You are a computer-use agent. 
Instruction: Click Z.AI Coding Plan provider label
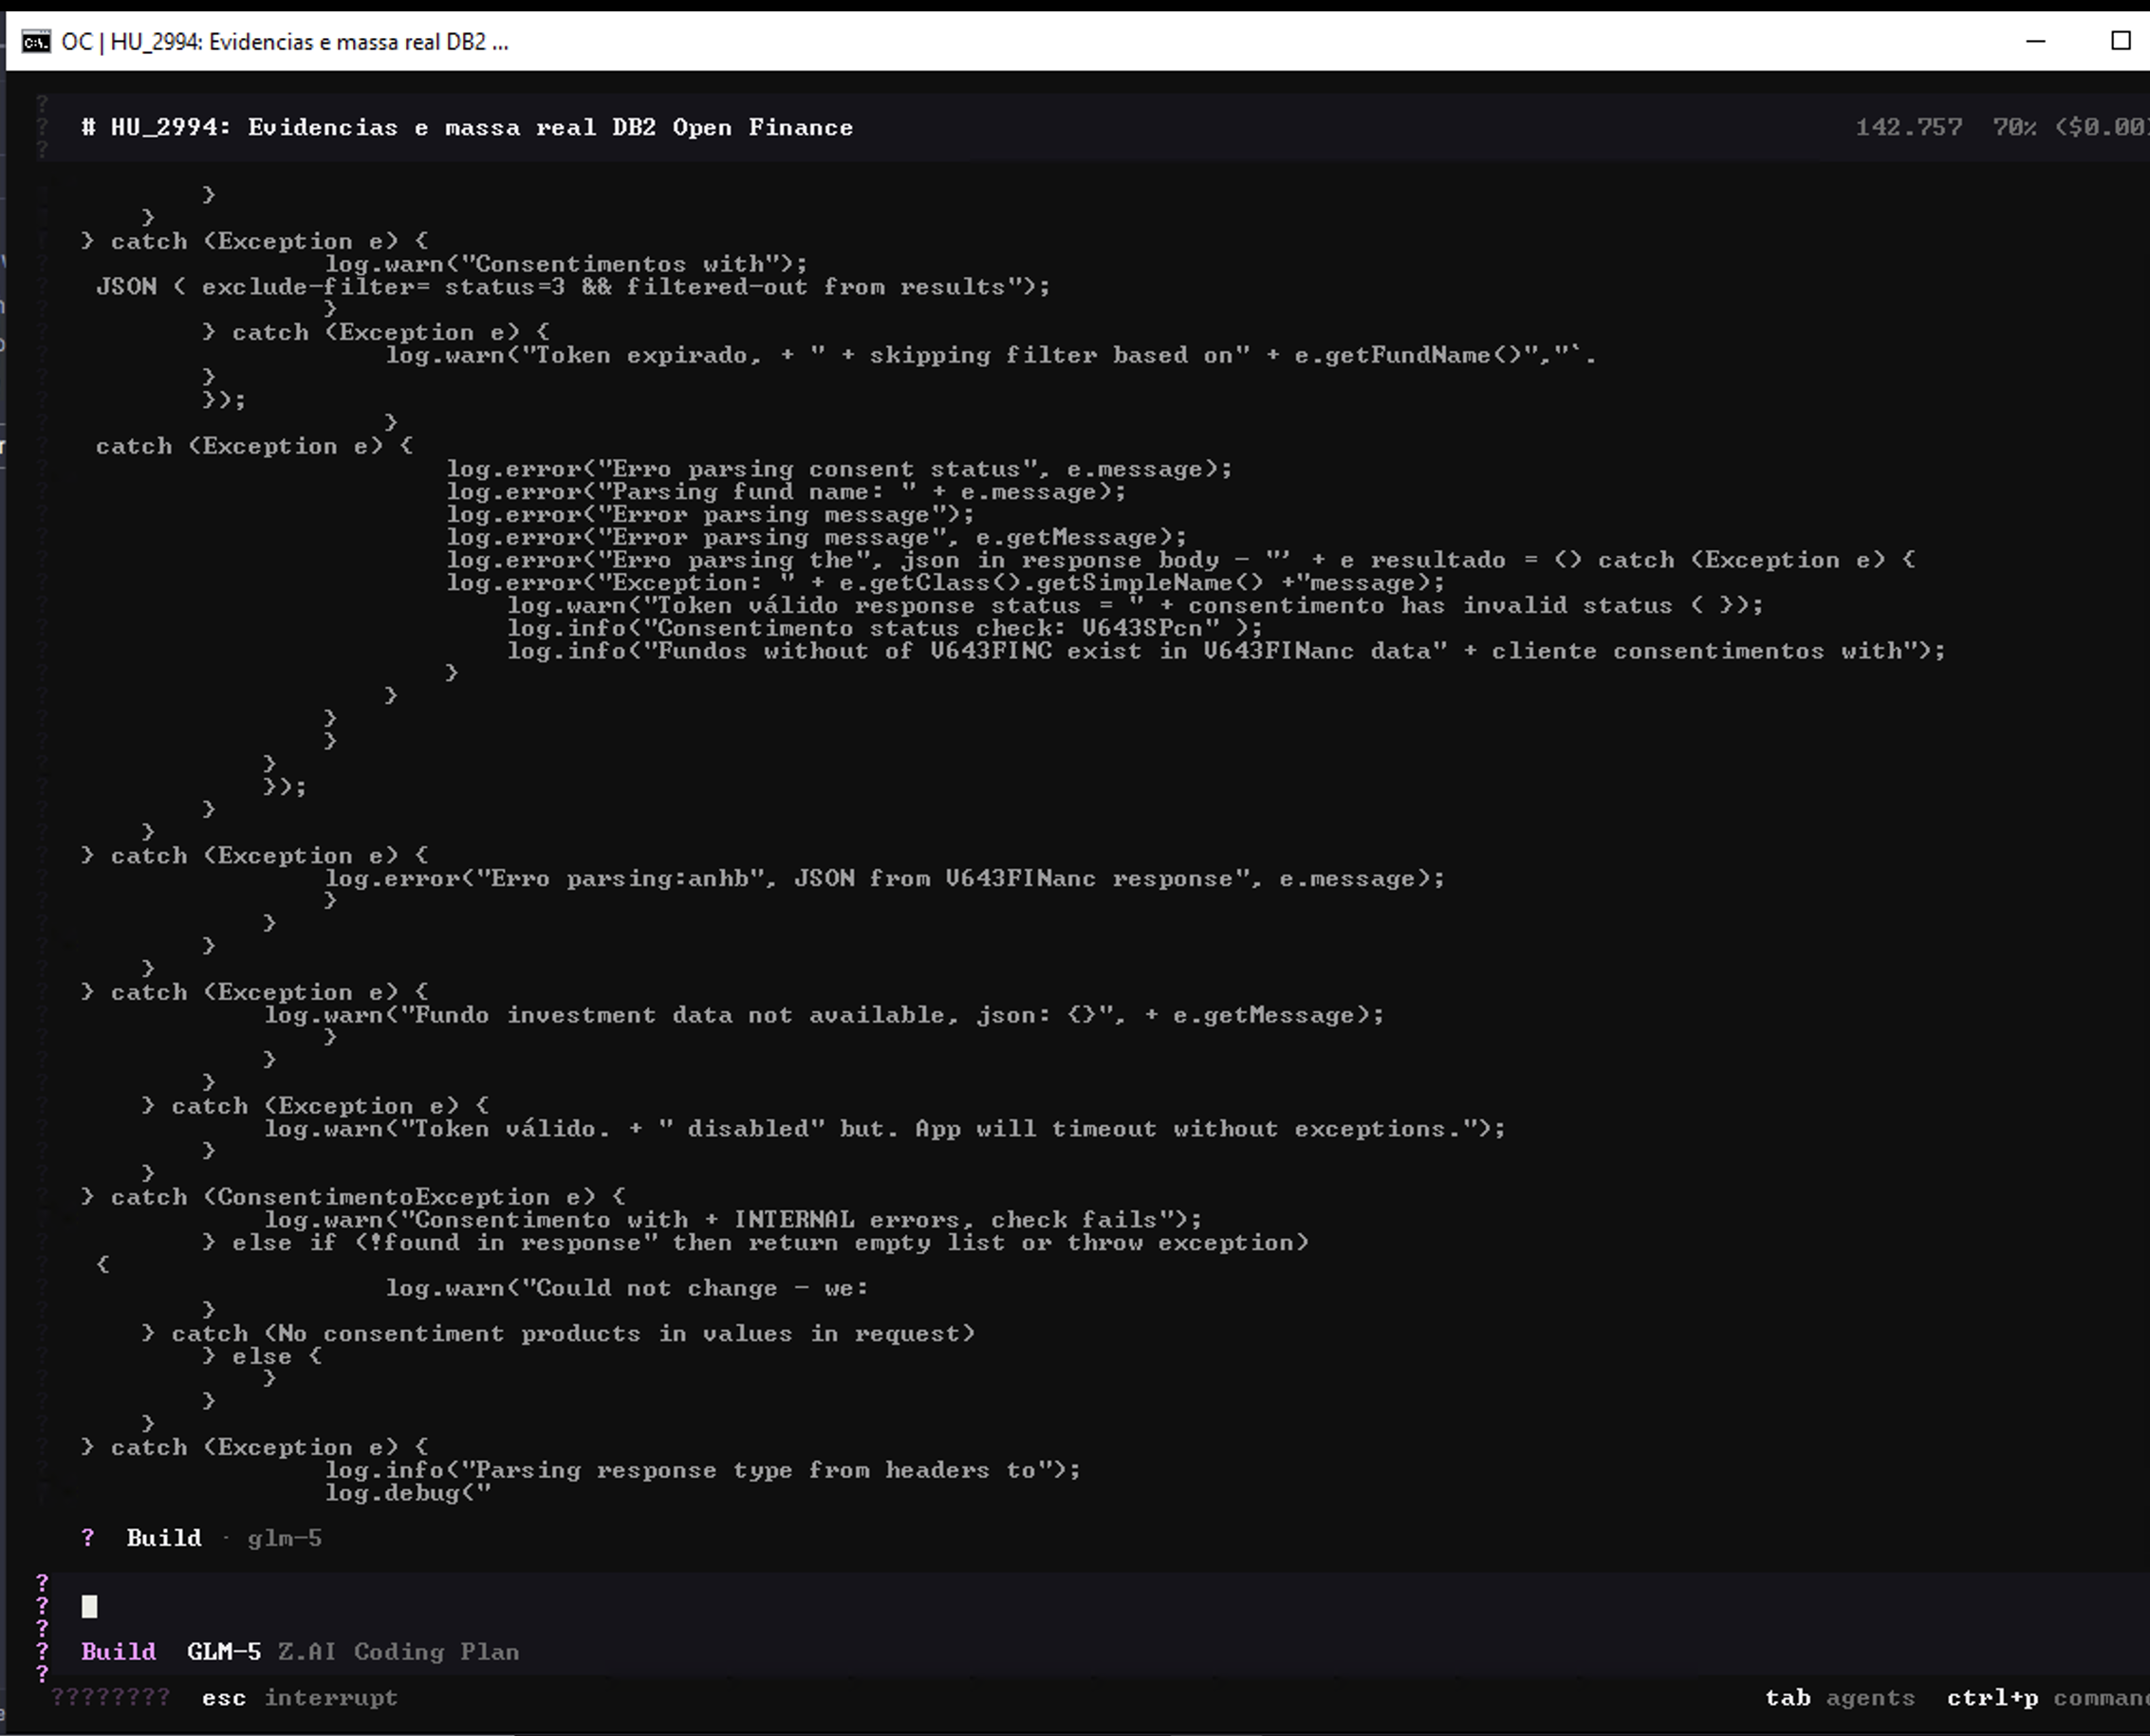point(398,1652)
